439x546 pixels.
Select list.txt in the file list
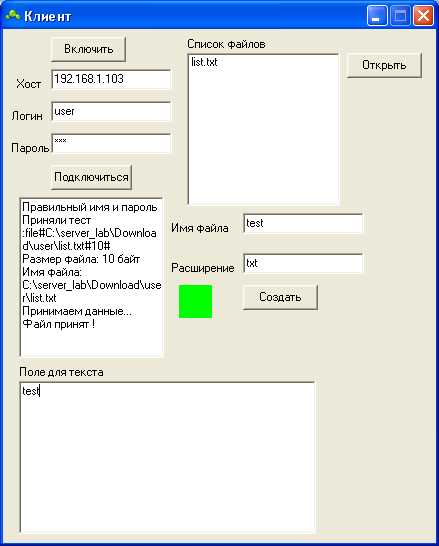click(204, 62)
